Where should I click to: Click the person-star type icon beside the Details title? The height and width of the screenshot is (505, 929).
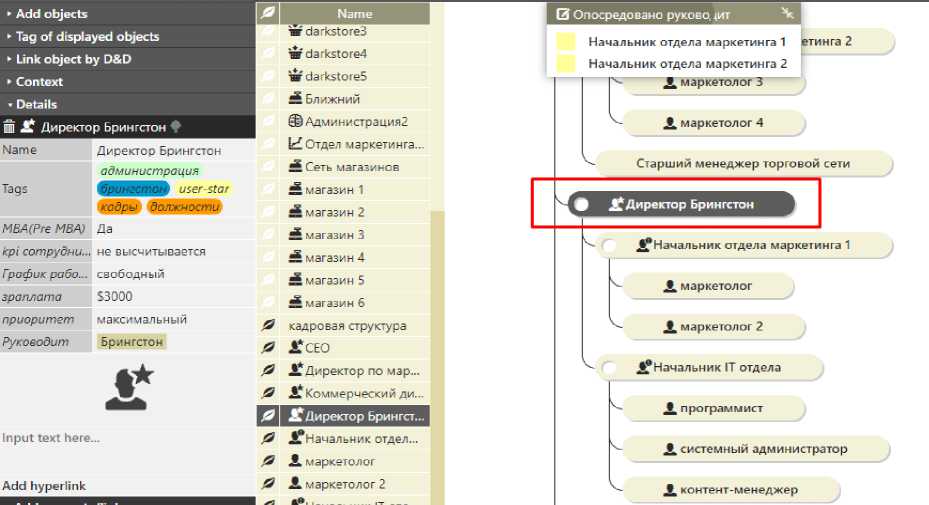click(x=28, y=126)
